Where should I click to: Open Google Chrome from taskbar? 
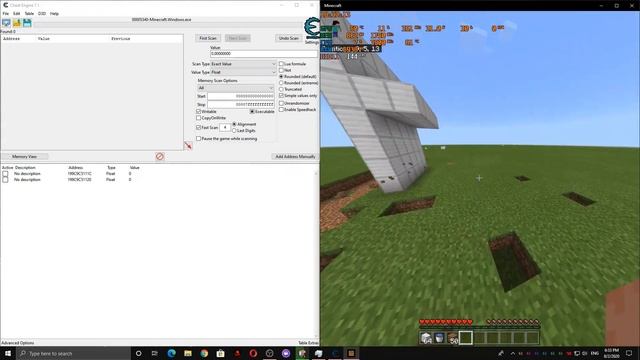point(204,353)
